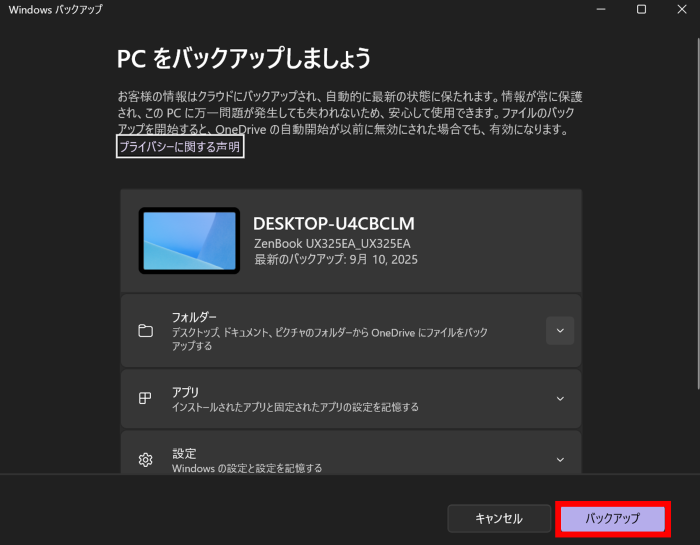Click the Windows バックアップ title bar text

(x=55, y=9)
